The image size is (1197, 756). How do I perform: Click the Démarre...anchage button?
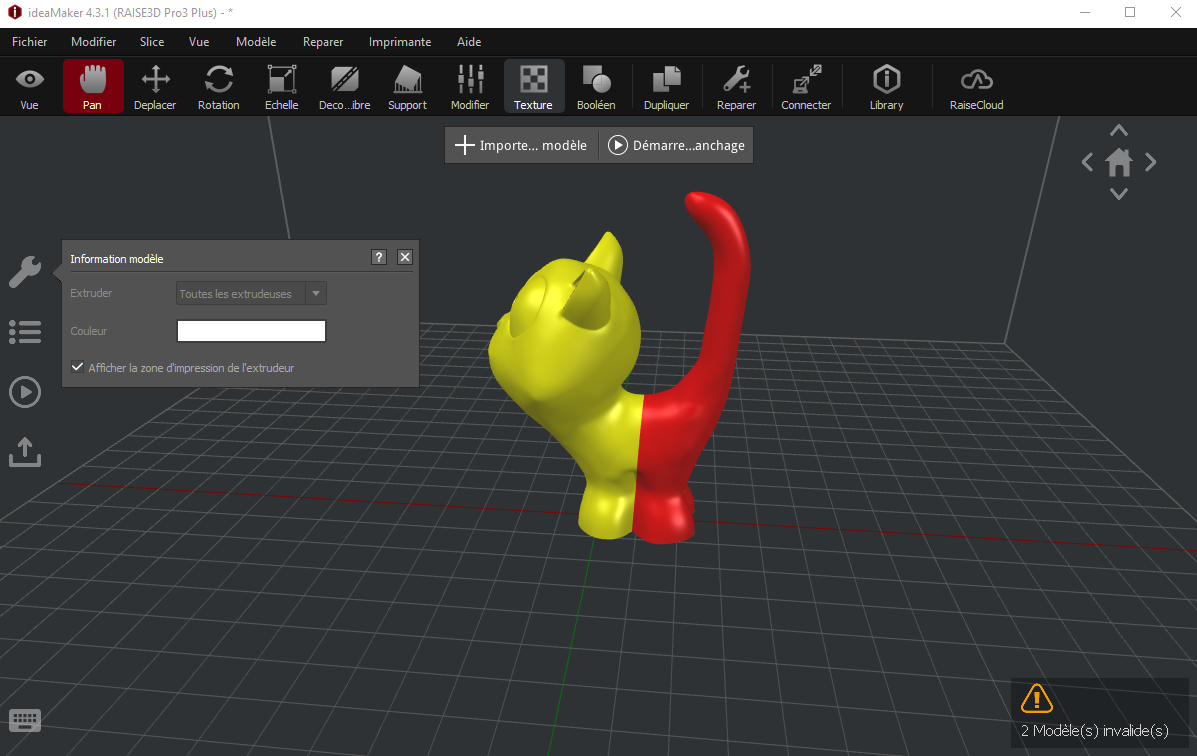(676, 145)
